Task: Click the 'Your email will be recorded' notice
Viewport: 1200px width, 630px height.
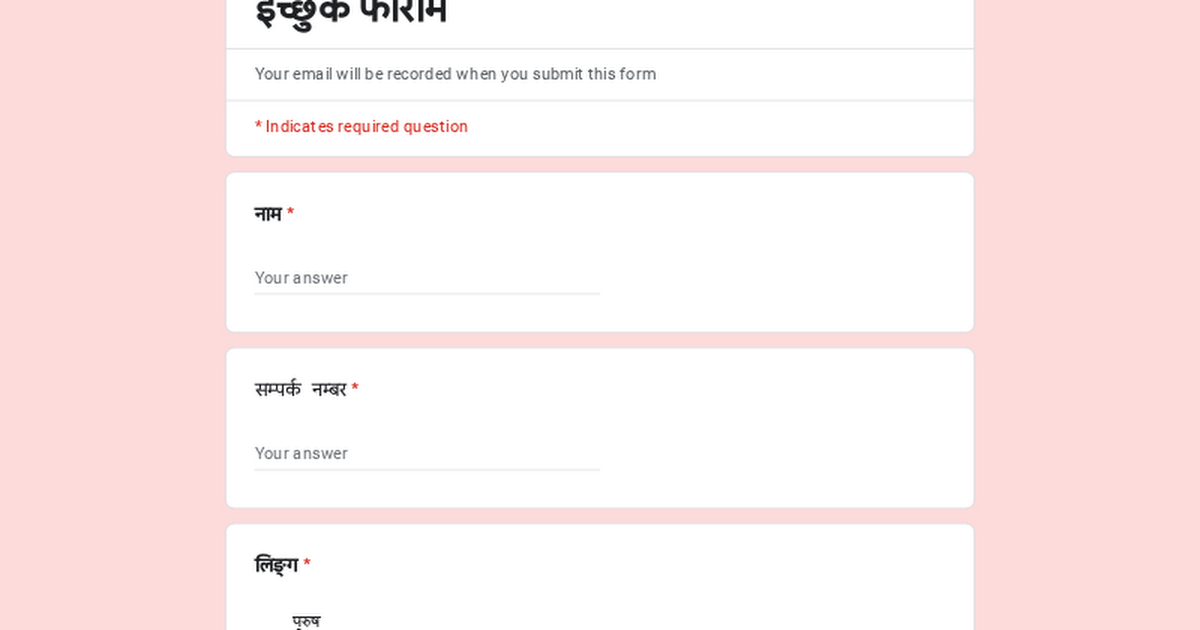Action: [455, 74]
